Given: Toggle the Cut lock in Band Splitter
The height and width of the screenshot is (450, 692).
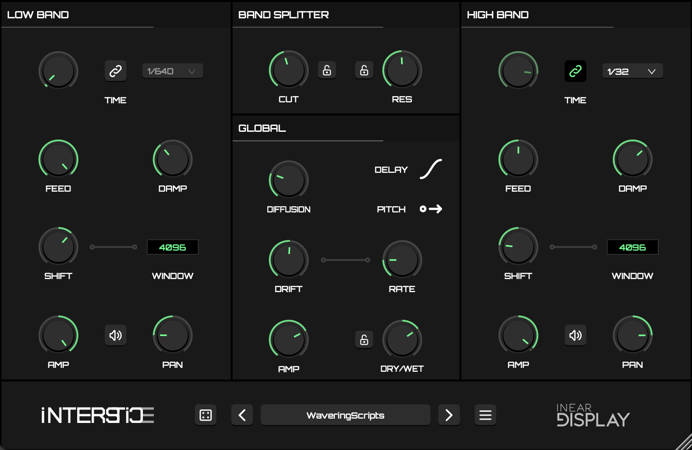Looking at the screenshot, I should point(327,70).
